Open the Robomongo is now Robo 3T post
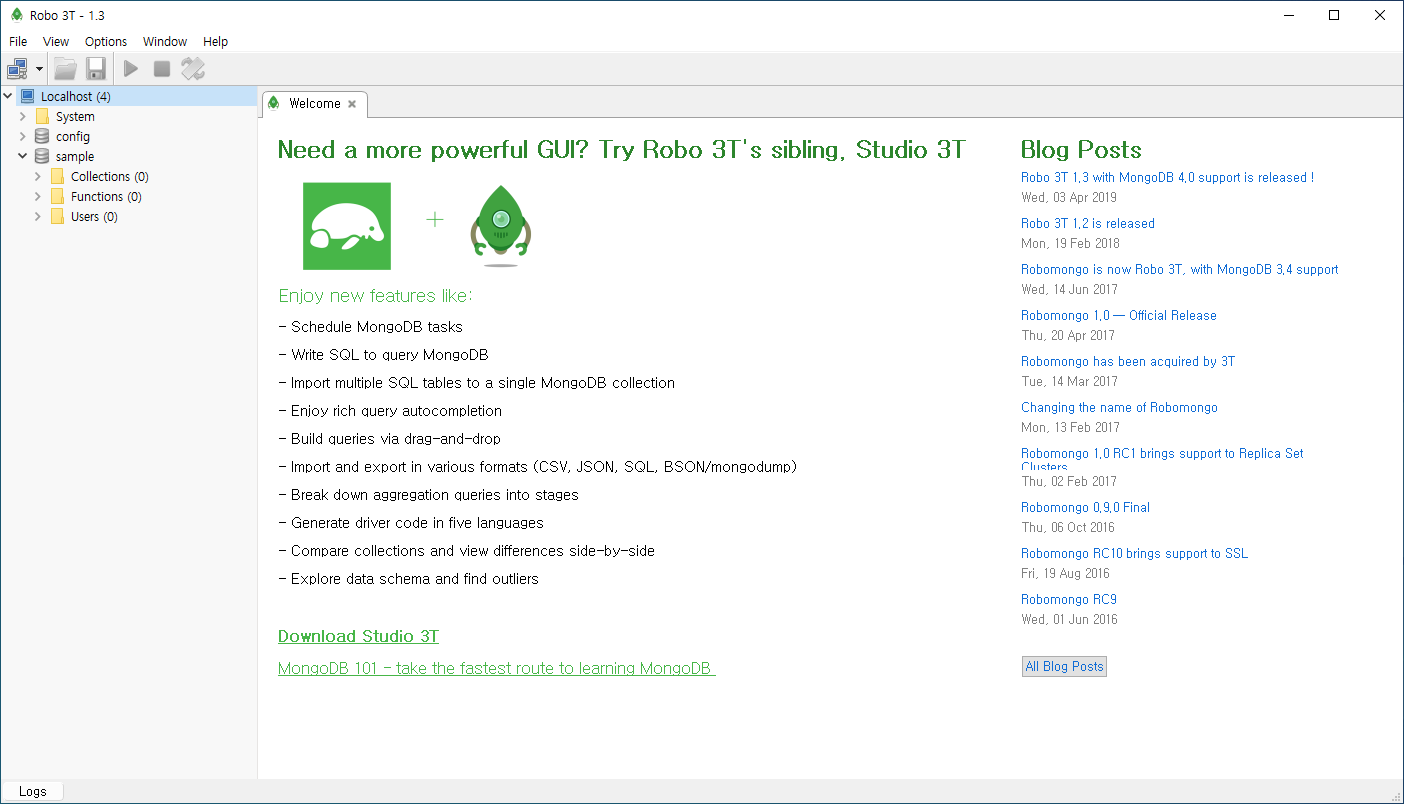Screen dimensions: 1404x804 [1180, 269]
